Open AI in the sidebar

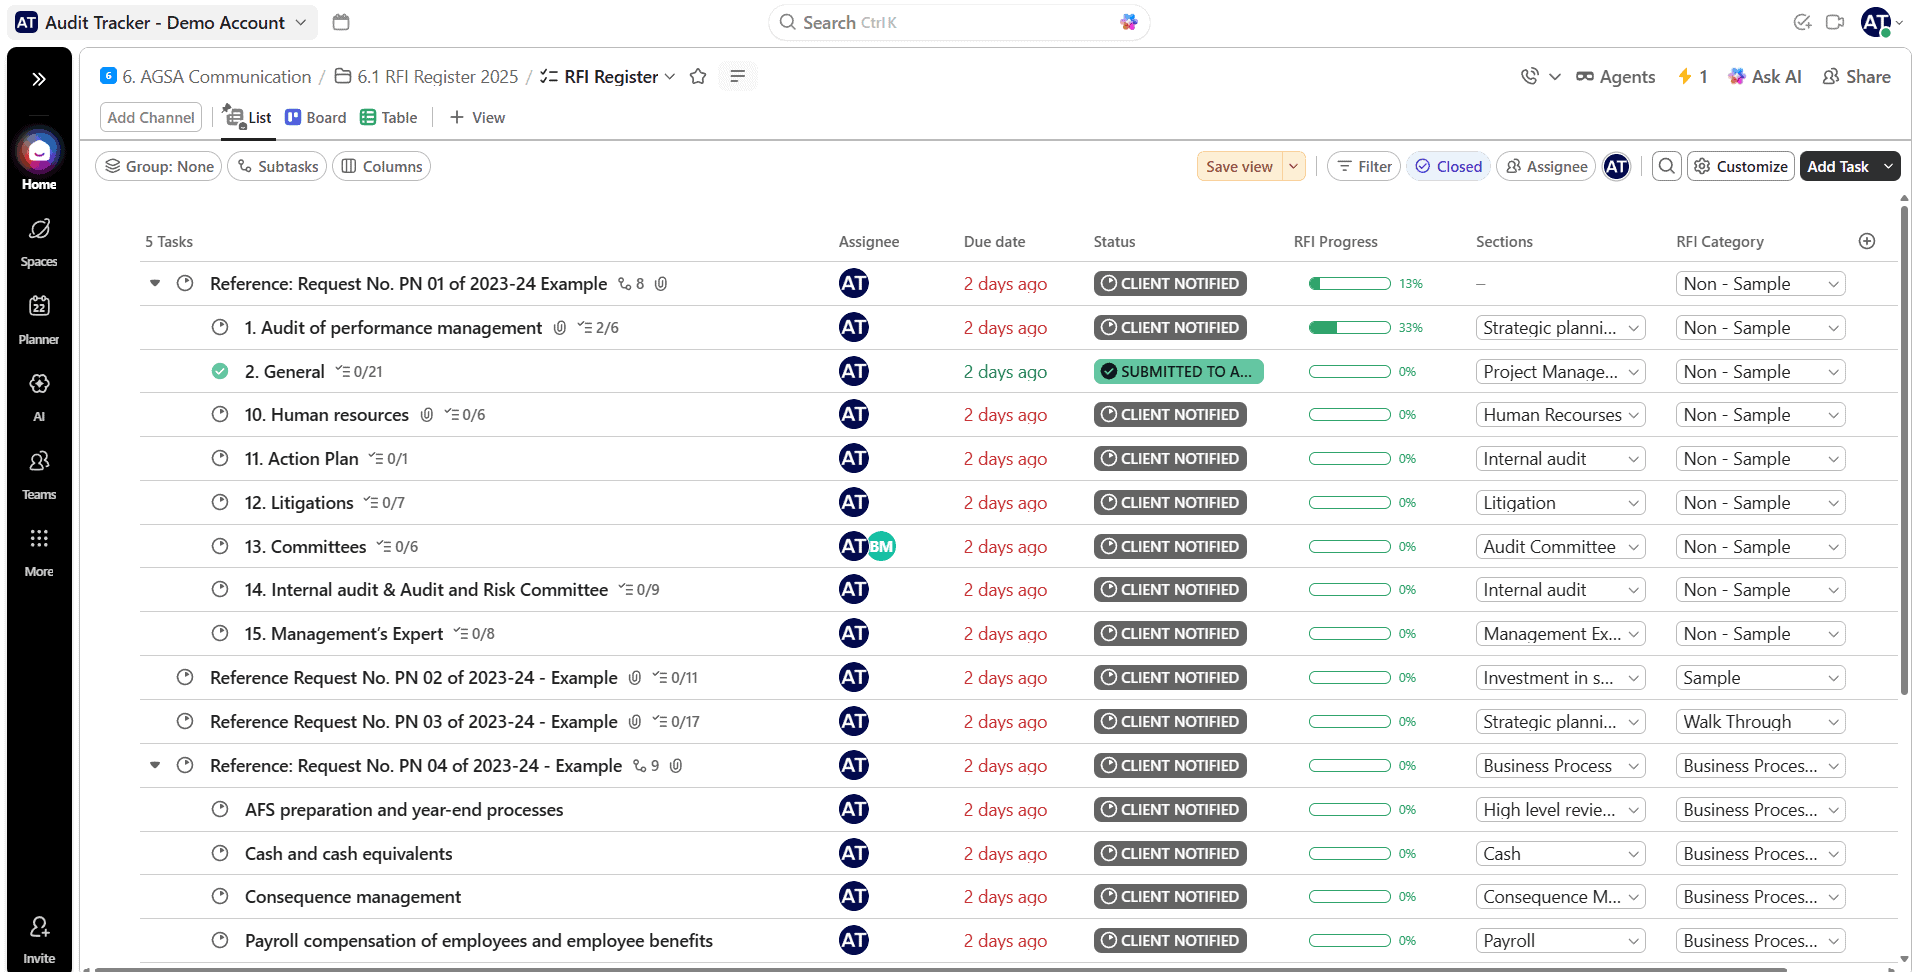39,396
